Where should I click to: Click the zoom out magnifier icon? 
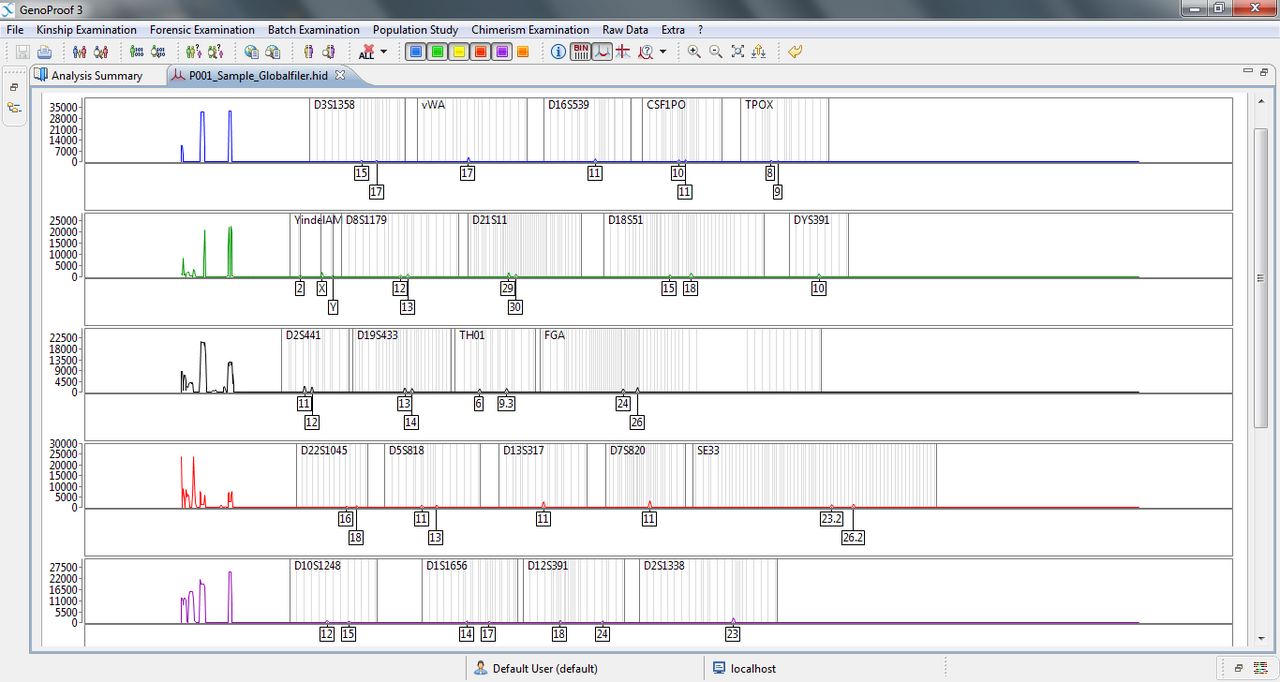[716, 52]
